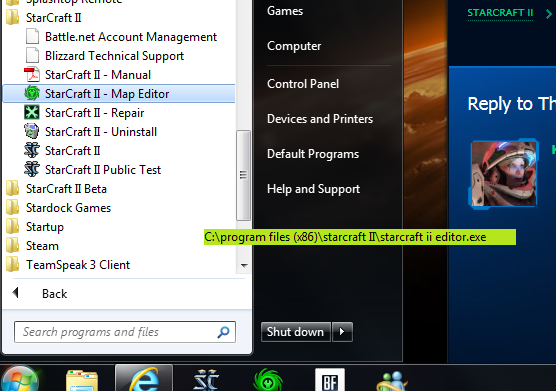The height and width of the screenshot is (391, 556).
Task: Select 'StarCraft II - Uninstall' text entry
Action: pyautogui.click(x=101, y=132)
